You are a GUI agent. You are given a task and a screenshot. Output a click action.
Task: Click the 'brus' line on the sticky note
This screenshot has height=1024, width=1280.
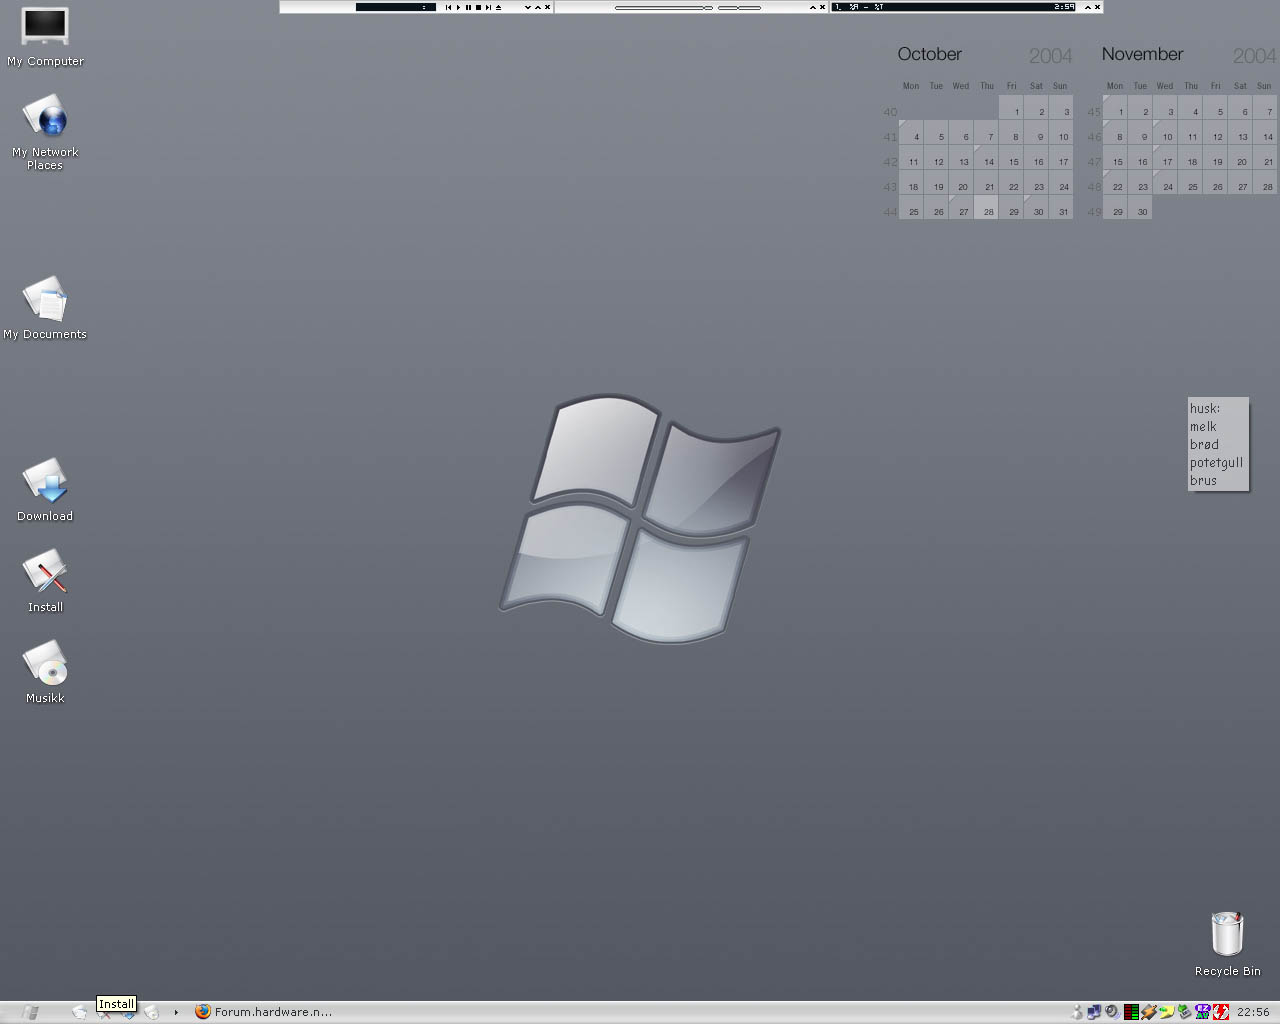click(1203, 480)
